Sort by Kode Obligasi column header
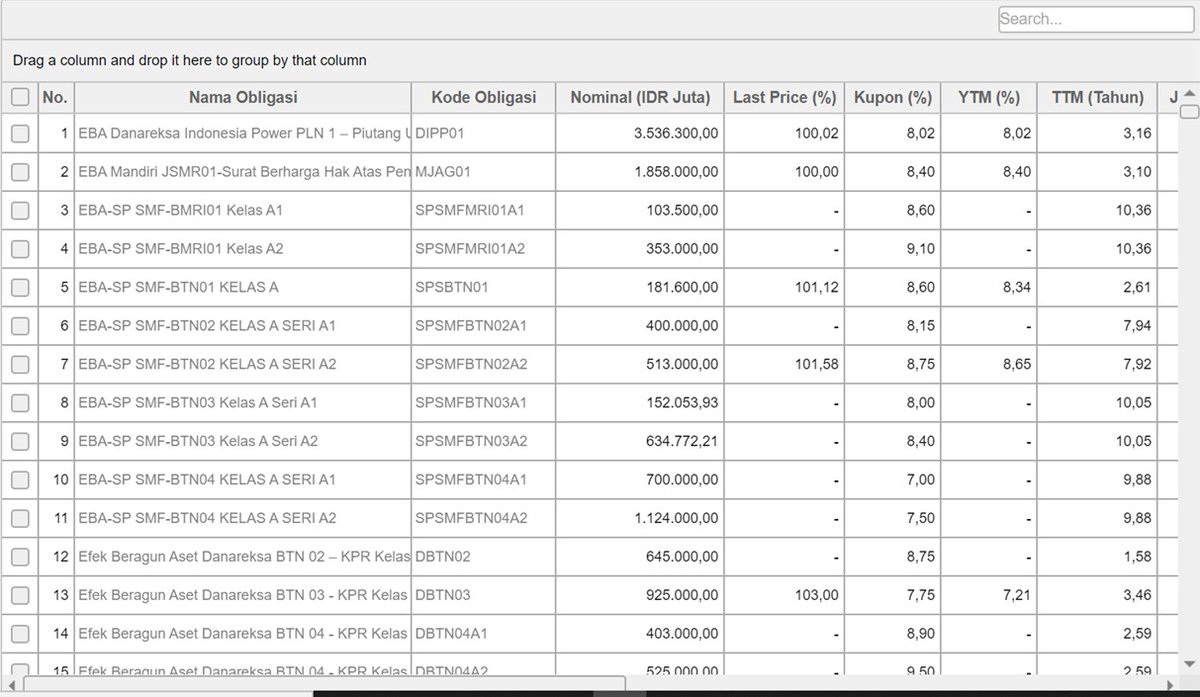1200x697 pixels. (x=484, y=97)
